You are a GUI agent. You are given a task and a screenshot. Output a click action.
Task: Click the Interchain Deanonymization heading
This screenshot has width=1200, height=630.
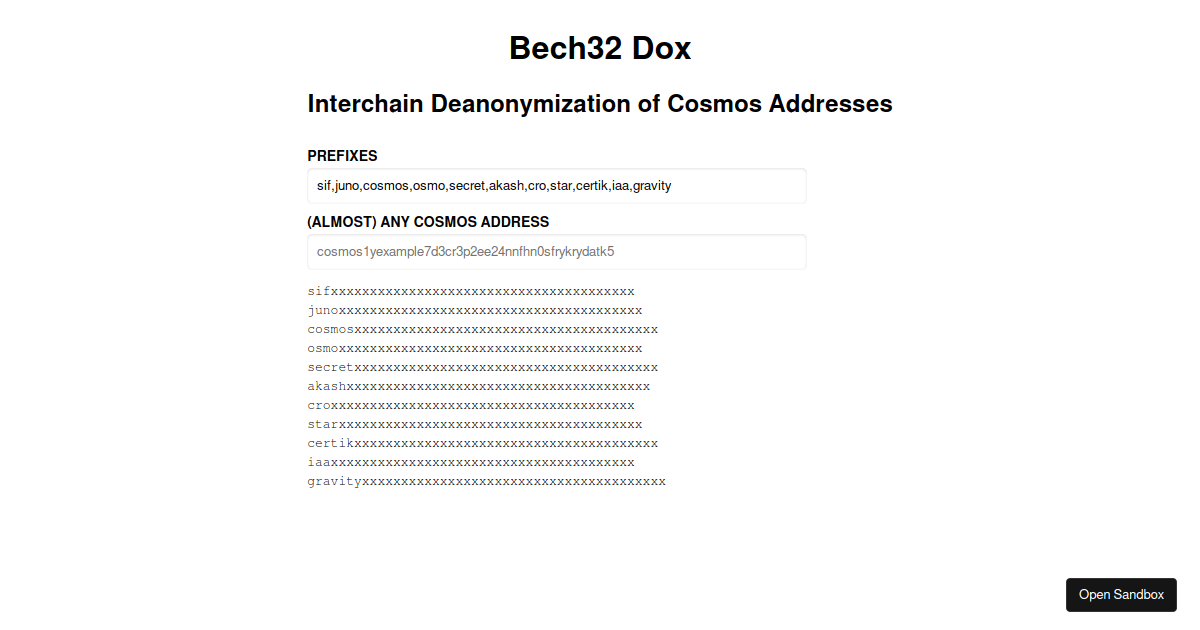(599, 103)
